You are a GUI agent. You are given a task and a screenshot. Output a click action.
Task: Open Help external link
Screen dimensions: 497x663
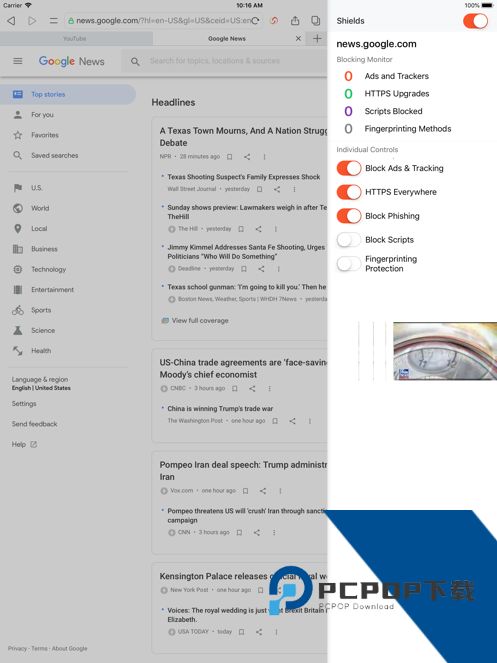25,444
